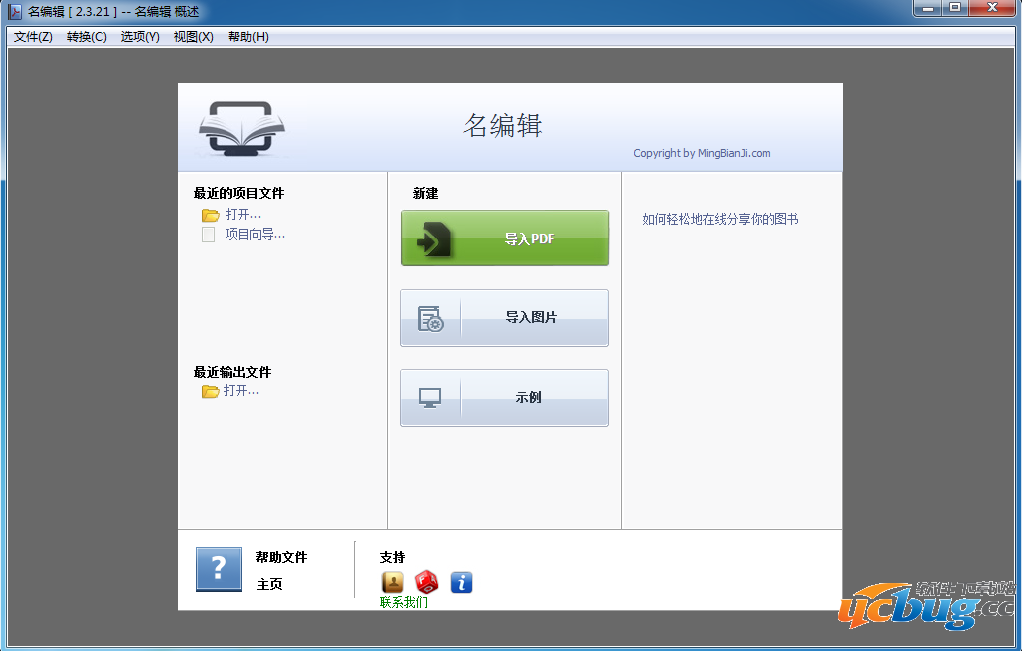1022x651 pixels.
Task: Click the green 导入PDF button
Action: (x=504, y=238)
